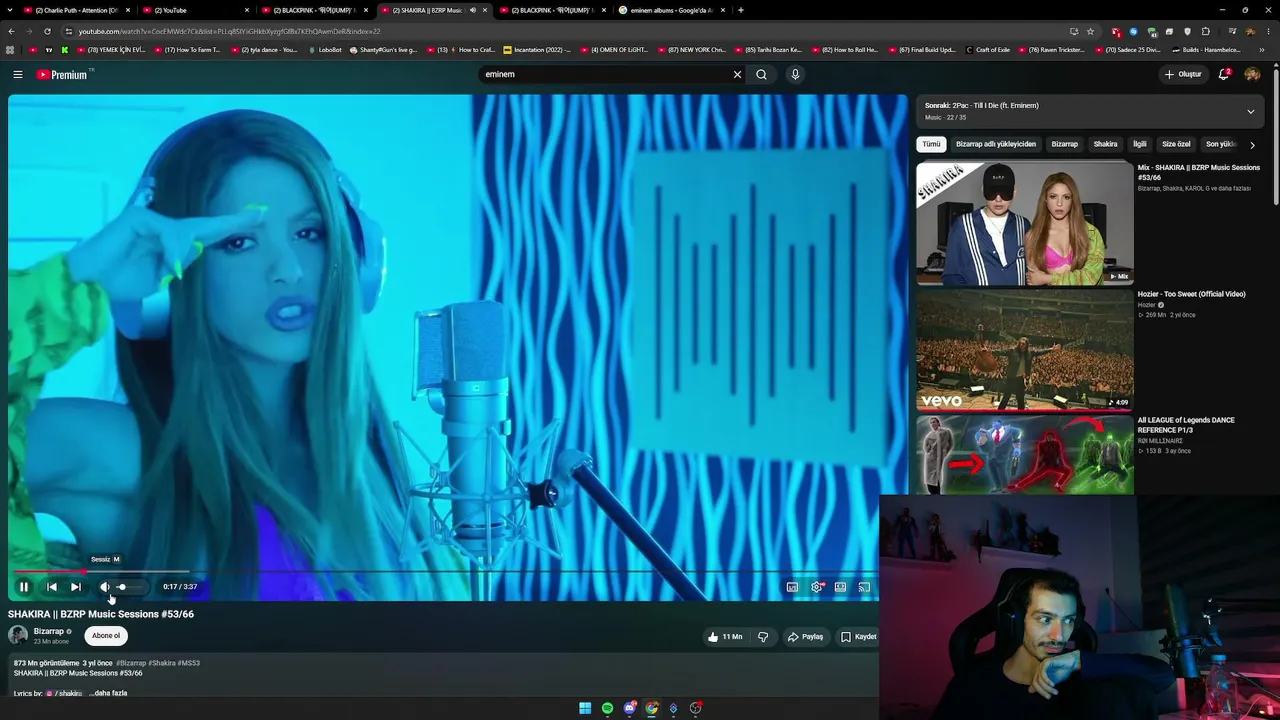Open the Windows Start menu
This screenshot has height=720, width=1280.
[x=585, y=708]
